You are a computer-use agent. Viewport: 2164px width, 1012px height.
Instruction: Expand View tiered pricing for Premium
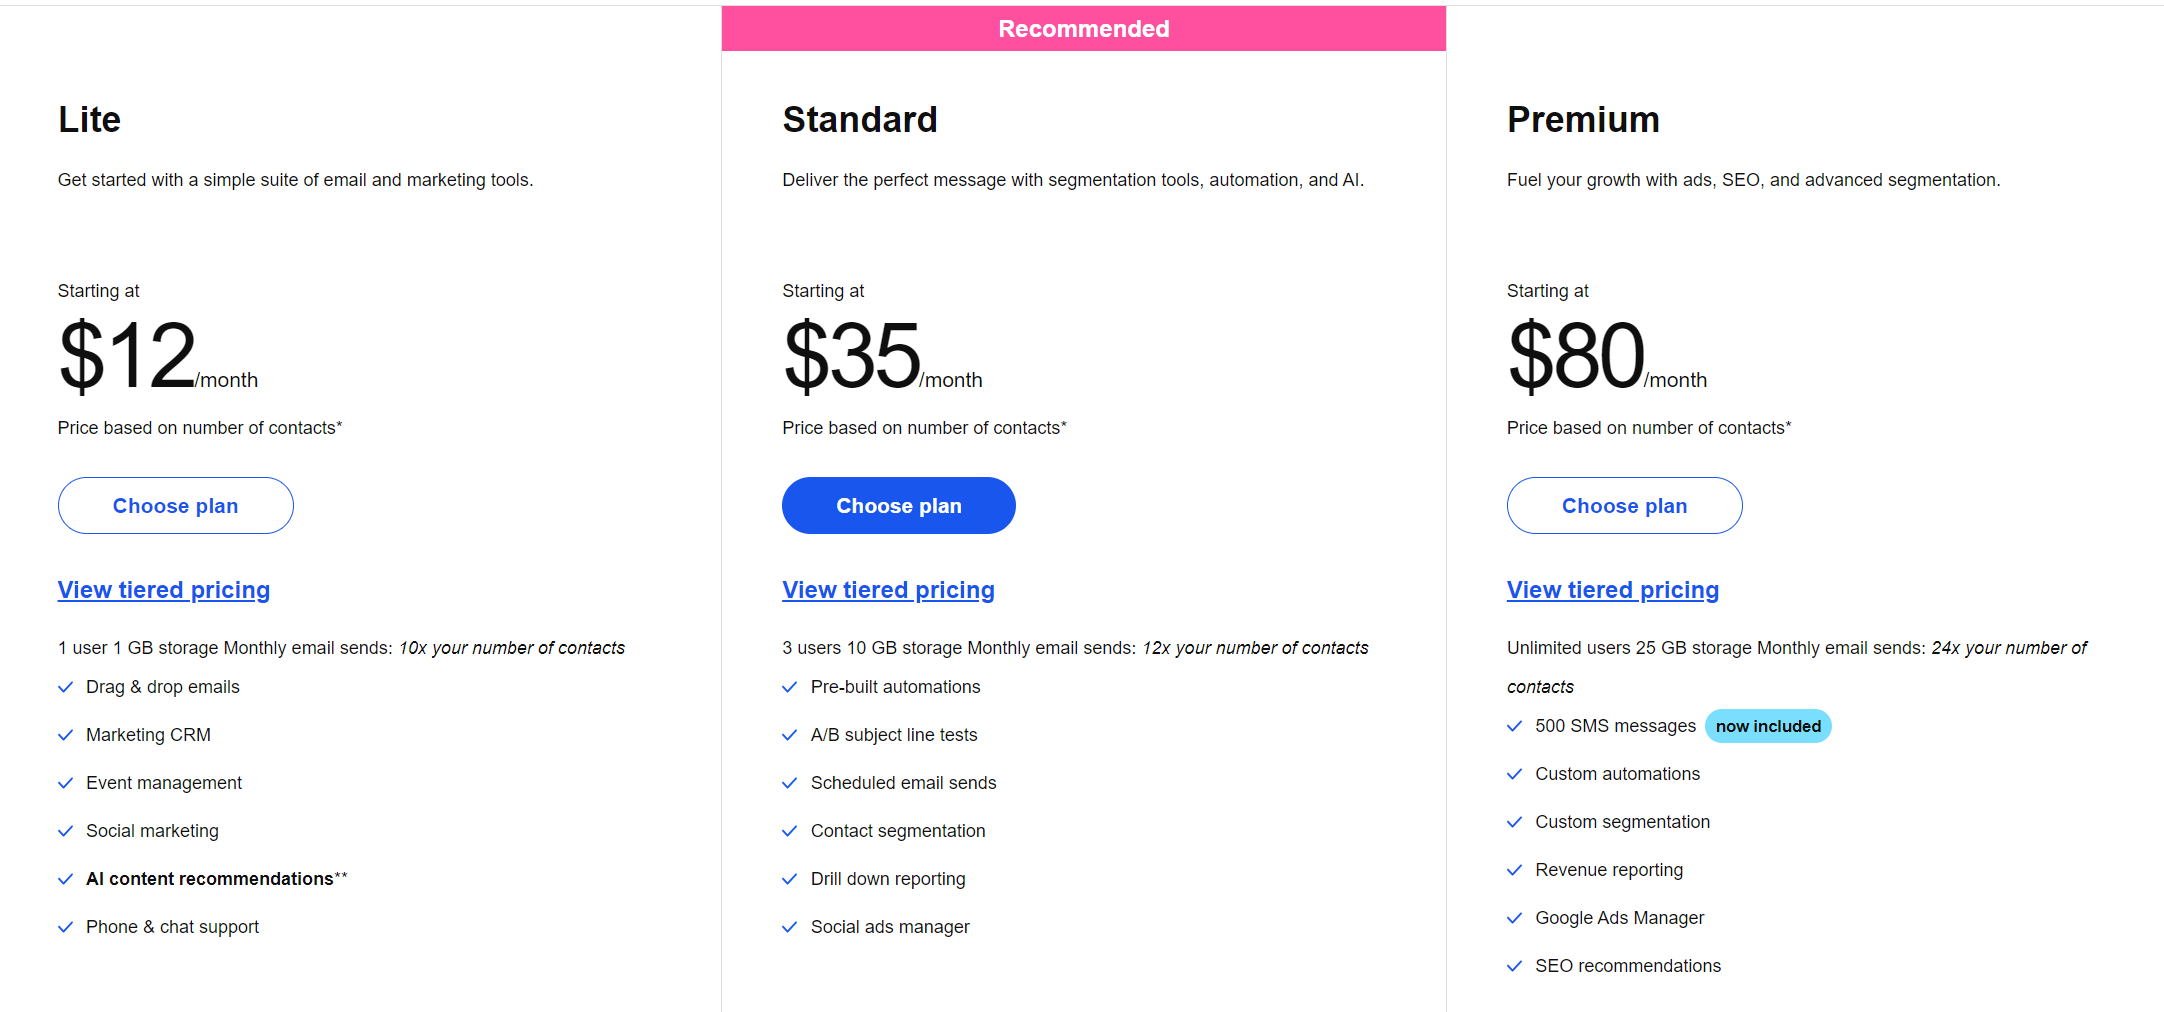pos(1612,590)
